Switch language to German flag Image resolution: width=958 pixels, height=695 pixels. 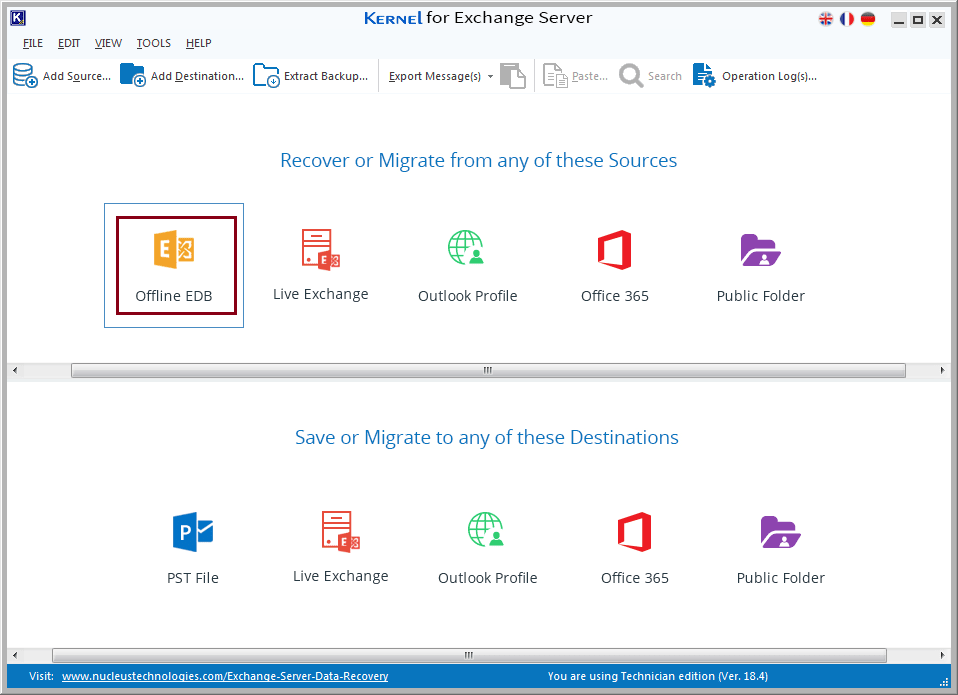(868, 19)
